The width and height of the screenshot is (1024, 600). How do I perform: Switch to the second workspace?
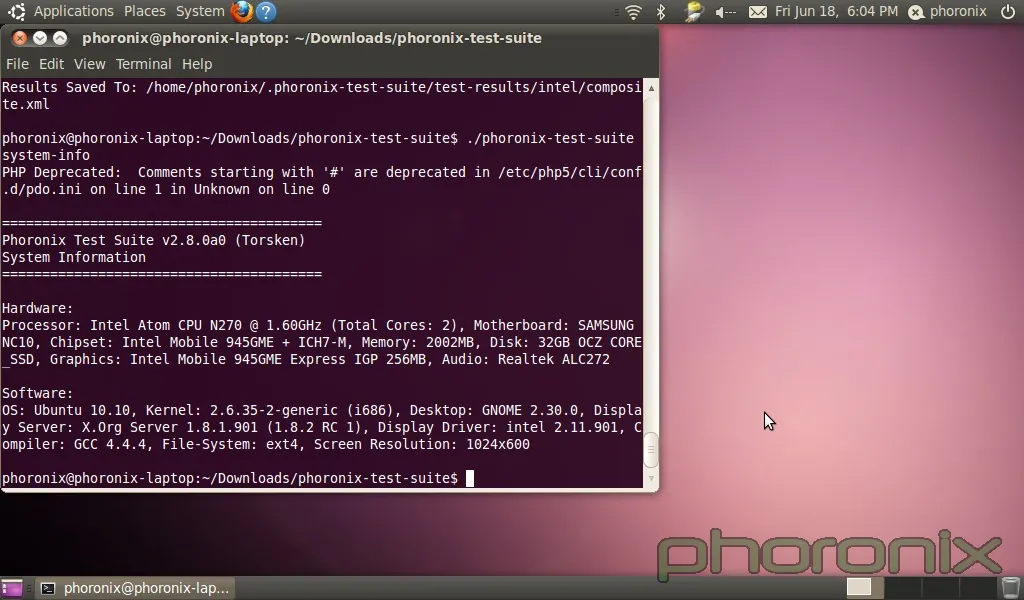902,587
